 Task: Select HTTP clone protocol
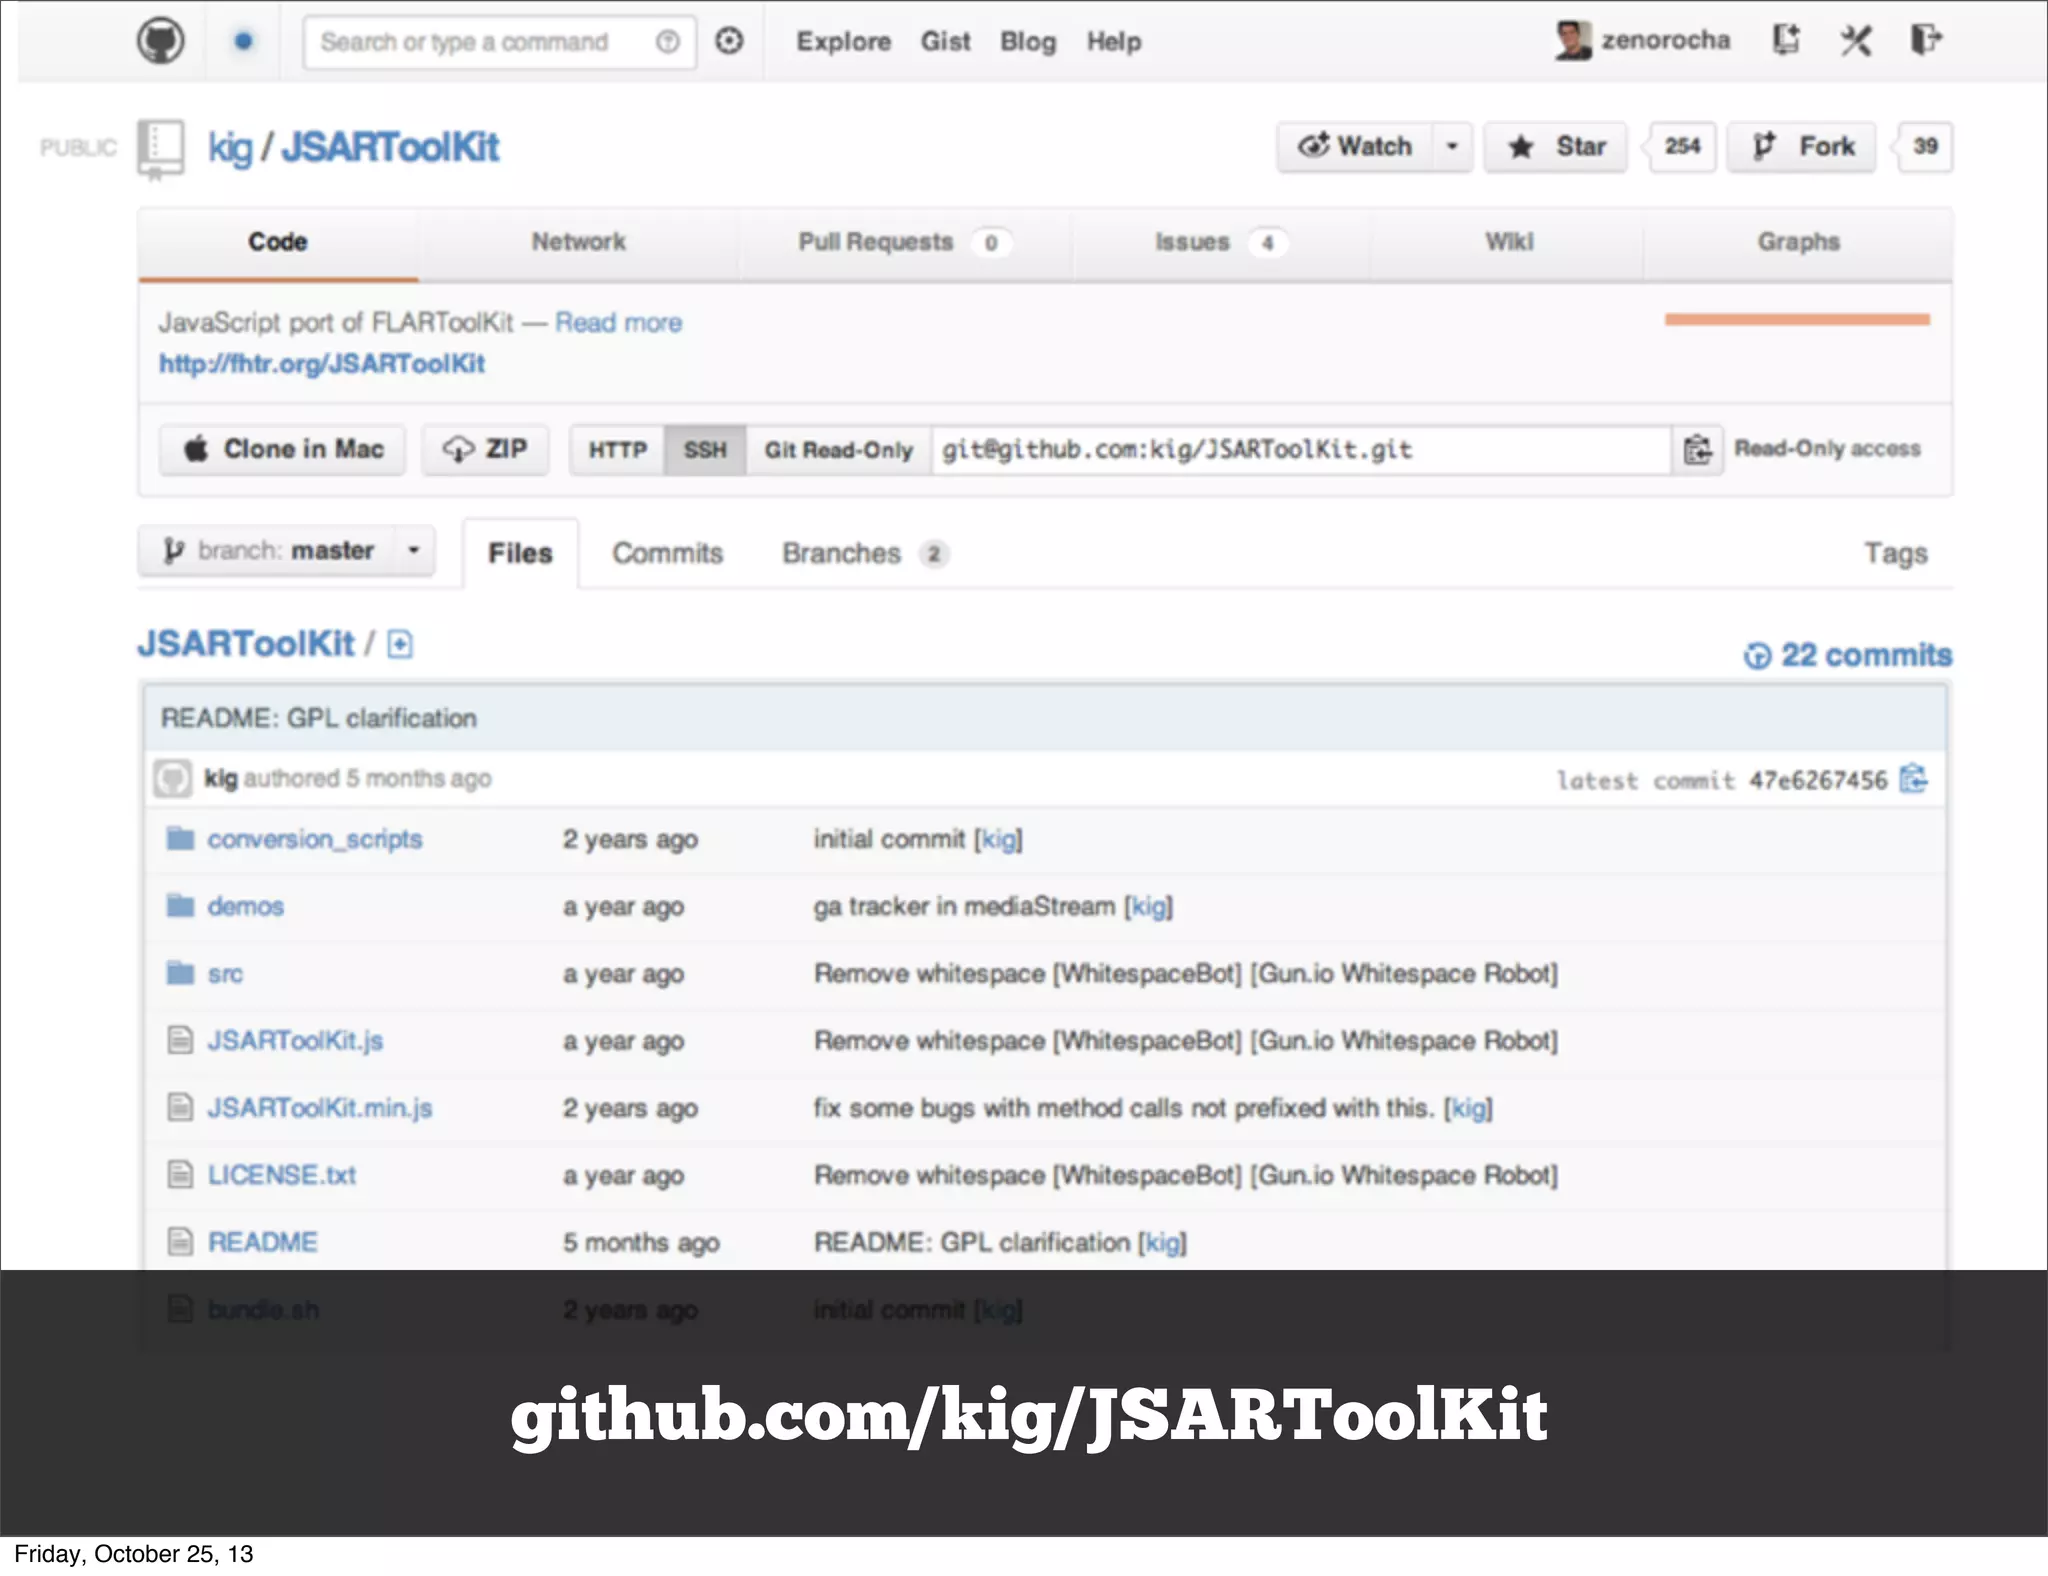pyautogui.click(x=617, y=450)
